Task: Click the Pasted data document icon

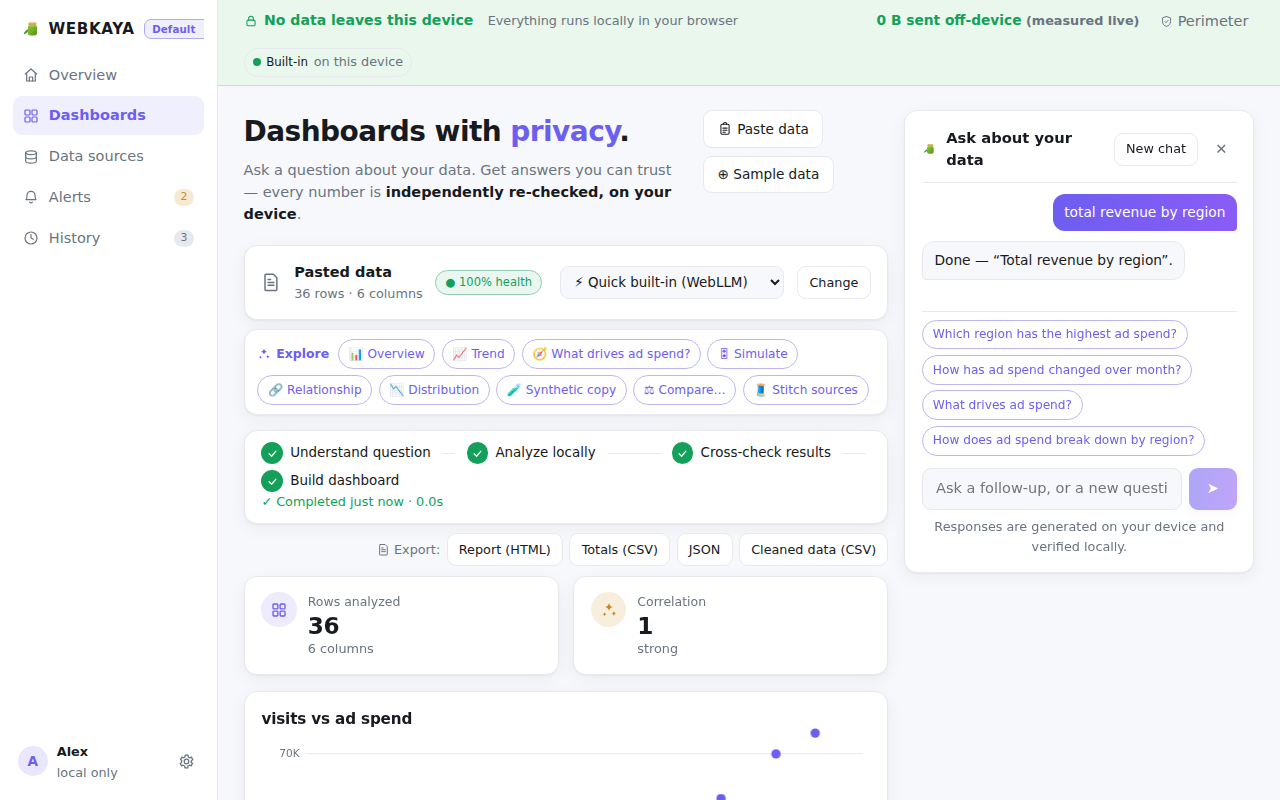Action: point(271,282)
